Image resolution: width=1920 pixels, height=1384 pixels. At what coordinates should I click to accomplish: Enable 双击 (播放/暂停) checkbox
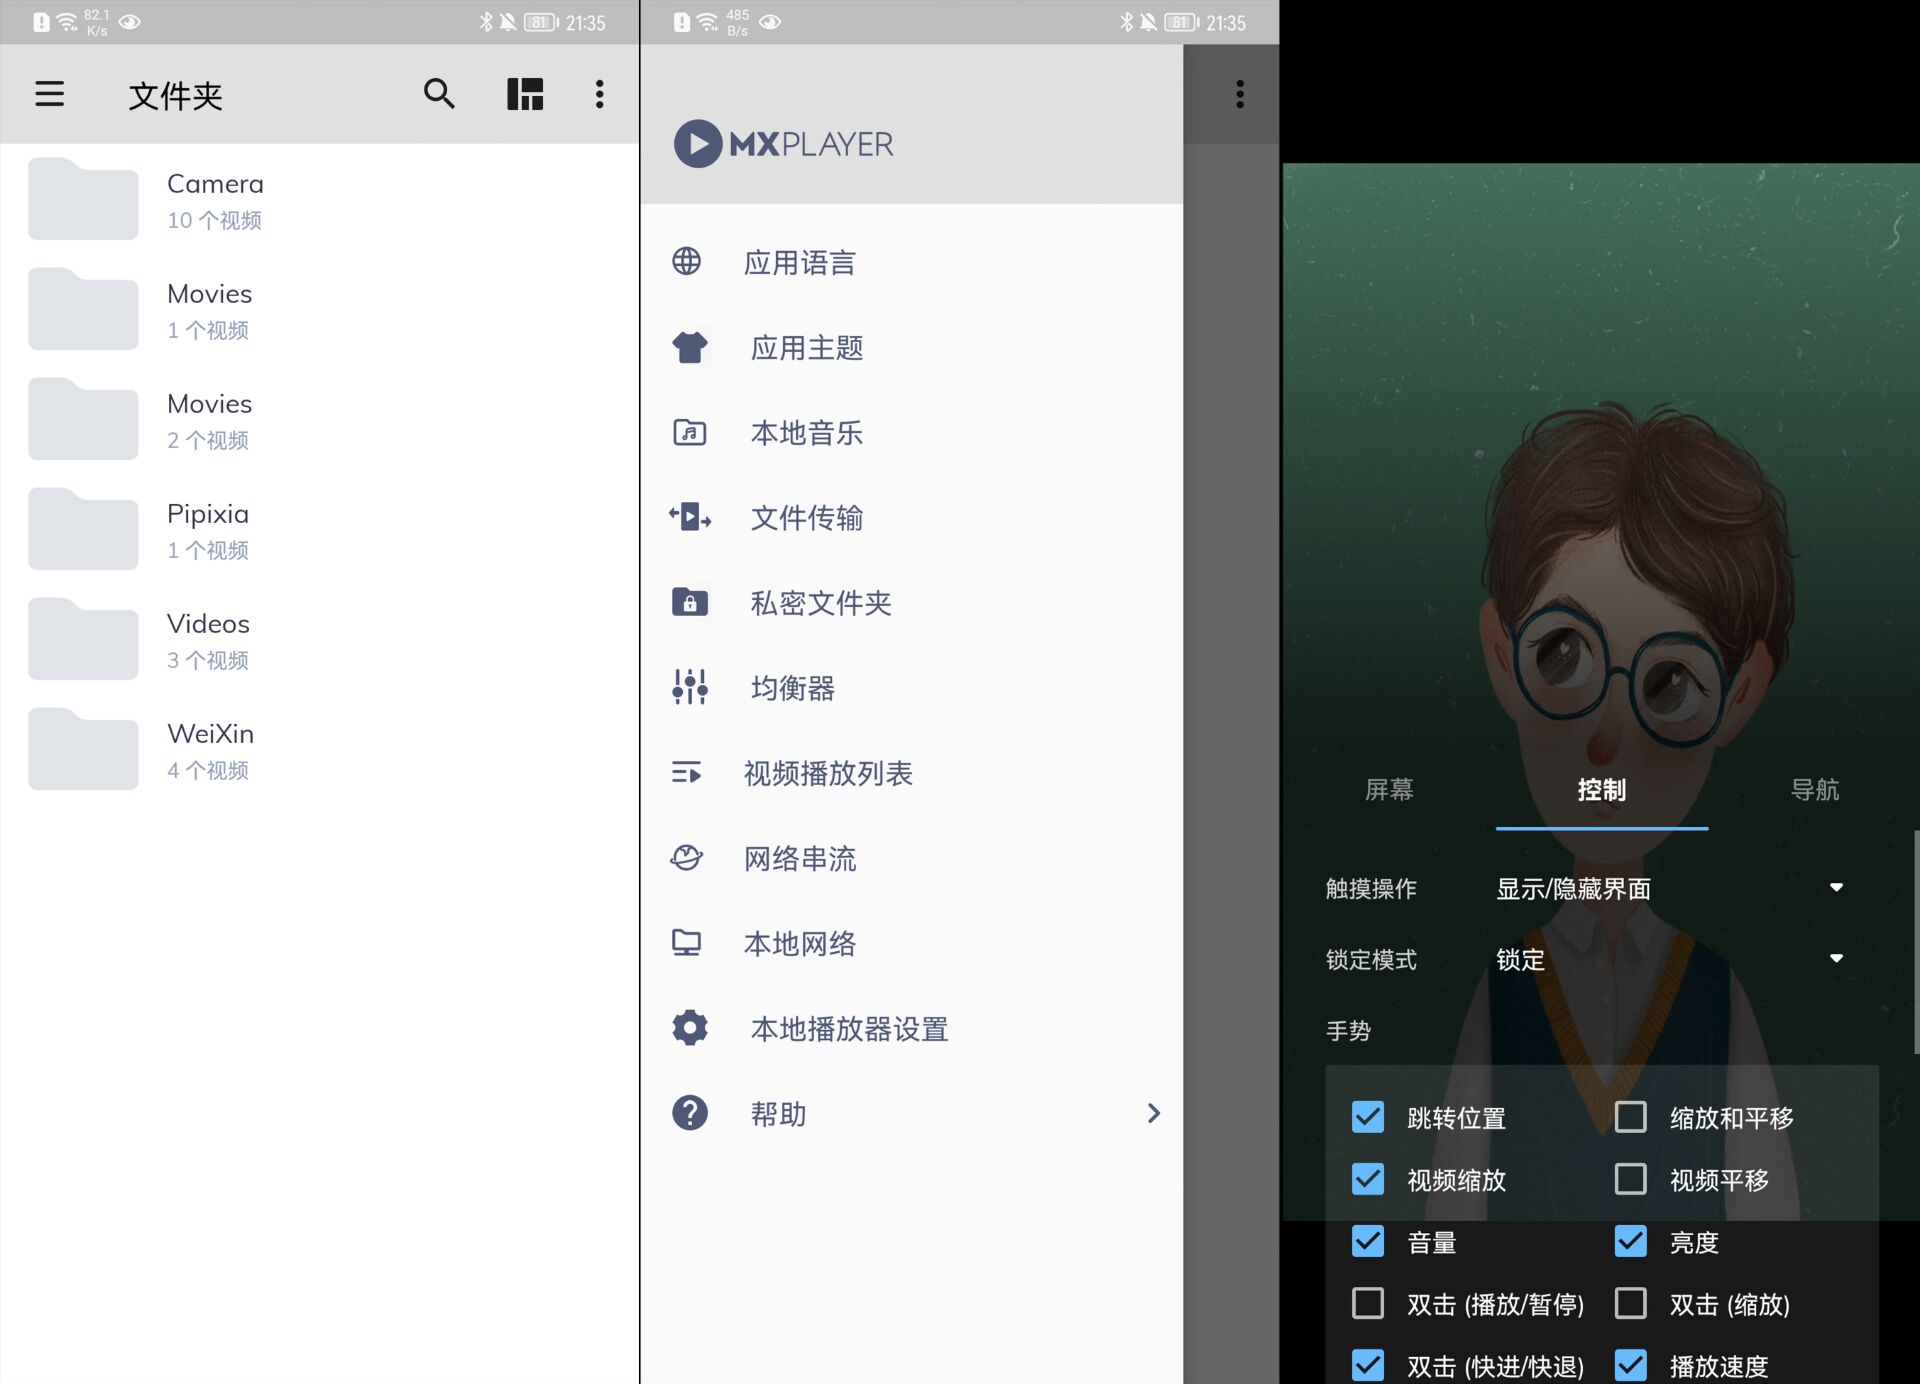click(x=1368, y=1303)
